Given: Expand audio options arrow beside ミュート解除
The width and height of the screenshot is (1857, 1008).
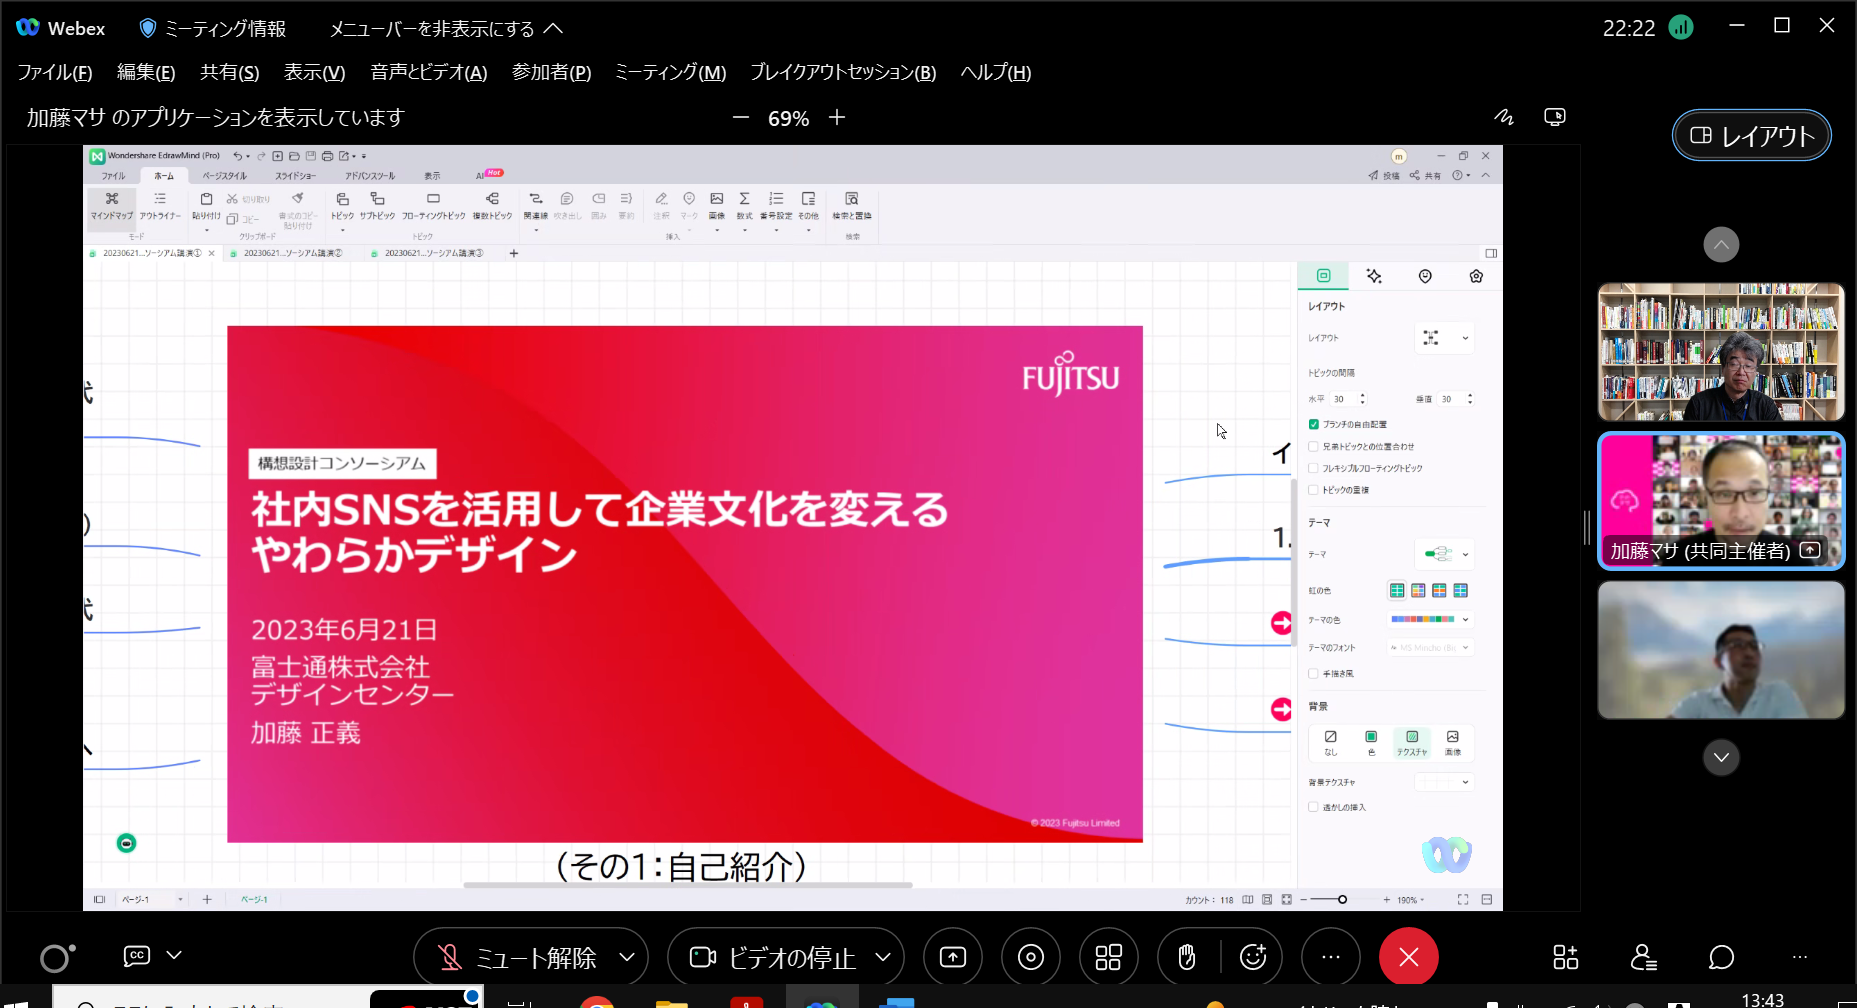Looking at the screenshot, I should coord(627,957).
